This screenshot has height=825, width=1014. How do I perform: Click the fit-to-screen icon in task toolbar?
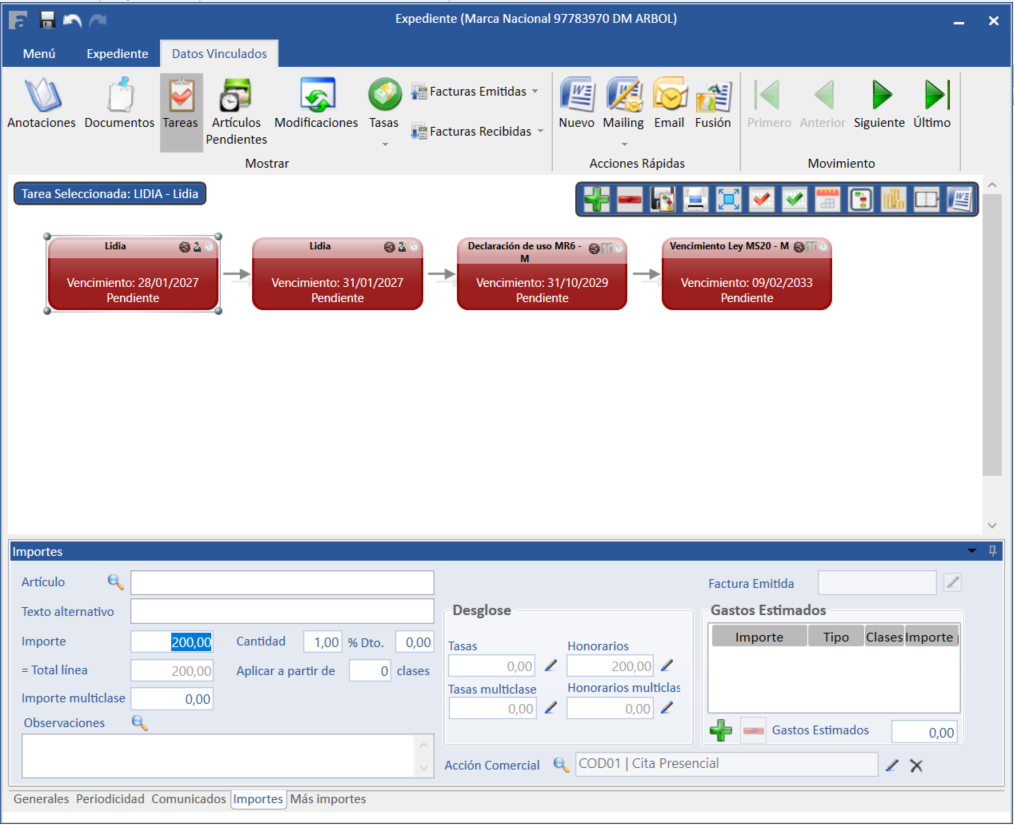coord(729,200)
